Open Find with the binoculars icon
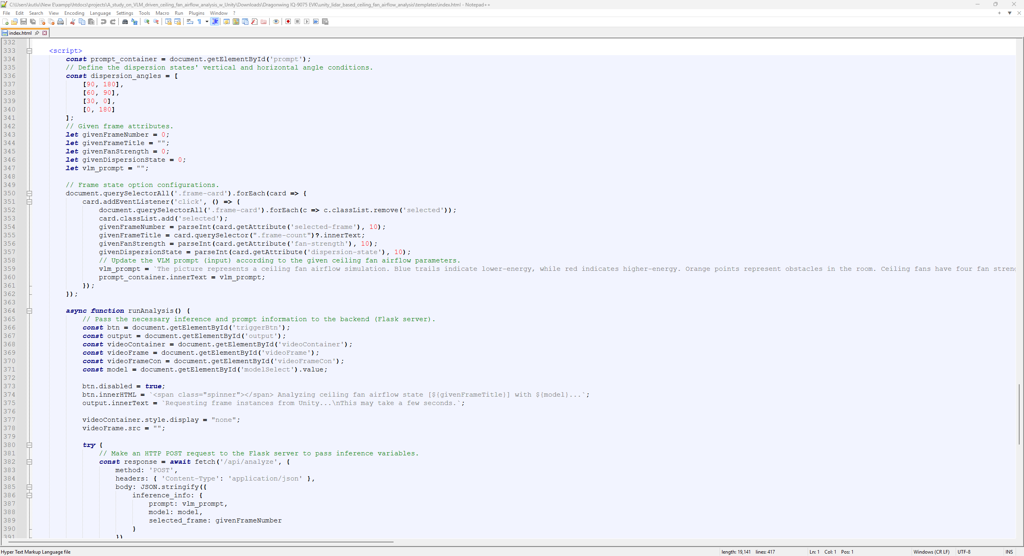This screenshot has width=1024, height=556. (x=125, y=22)
